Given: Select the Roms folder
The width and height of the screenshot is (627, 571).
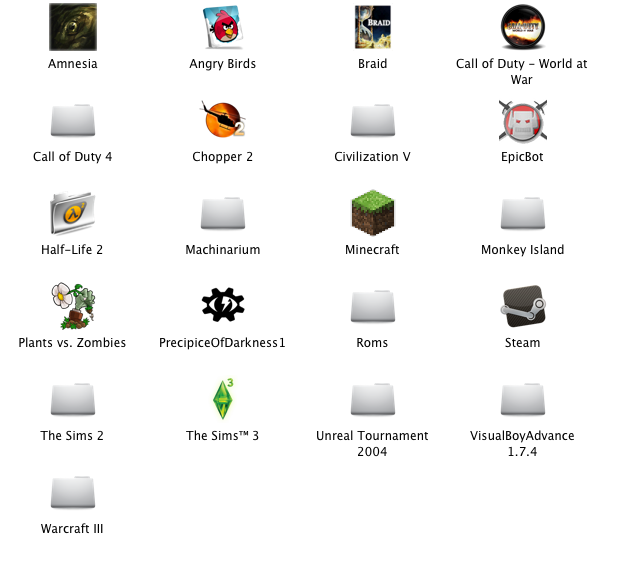Looking at the screenshot, I should (x=372, y=307).
